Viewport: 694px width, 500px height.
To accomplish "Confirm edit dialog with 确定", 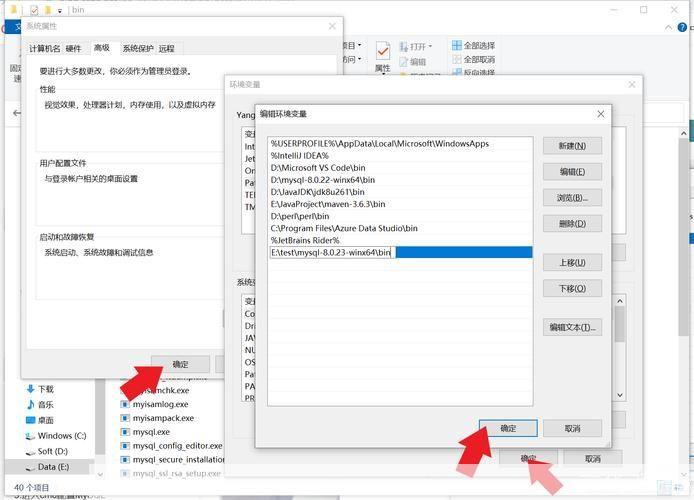I will [x=508, y=428].
